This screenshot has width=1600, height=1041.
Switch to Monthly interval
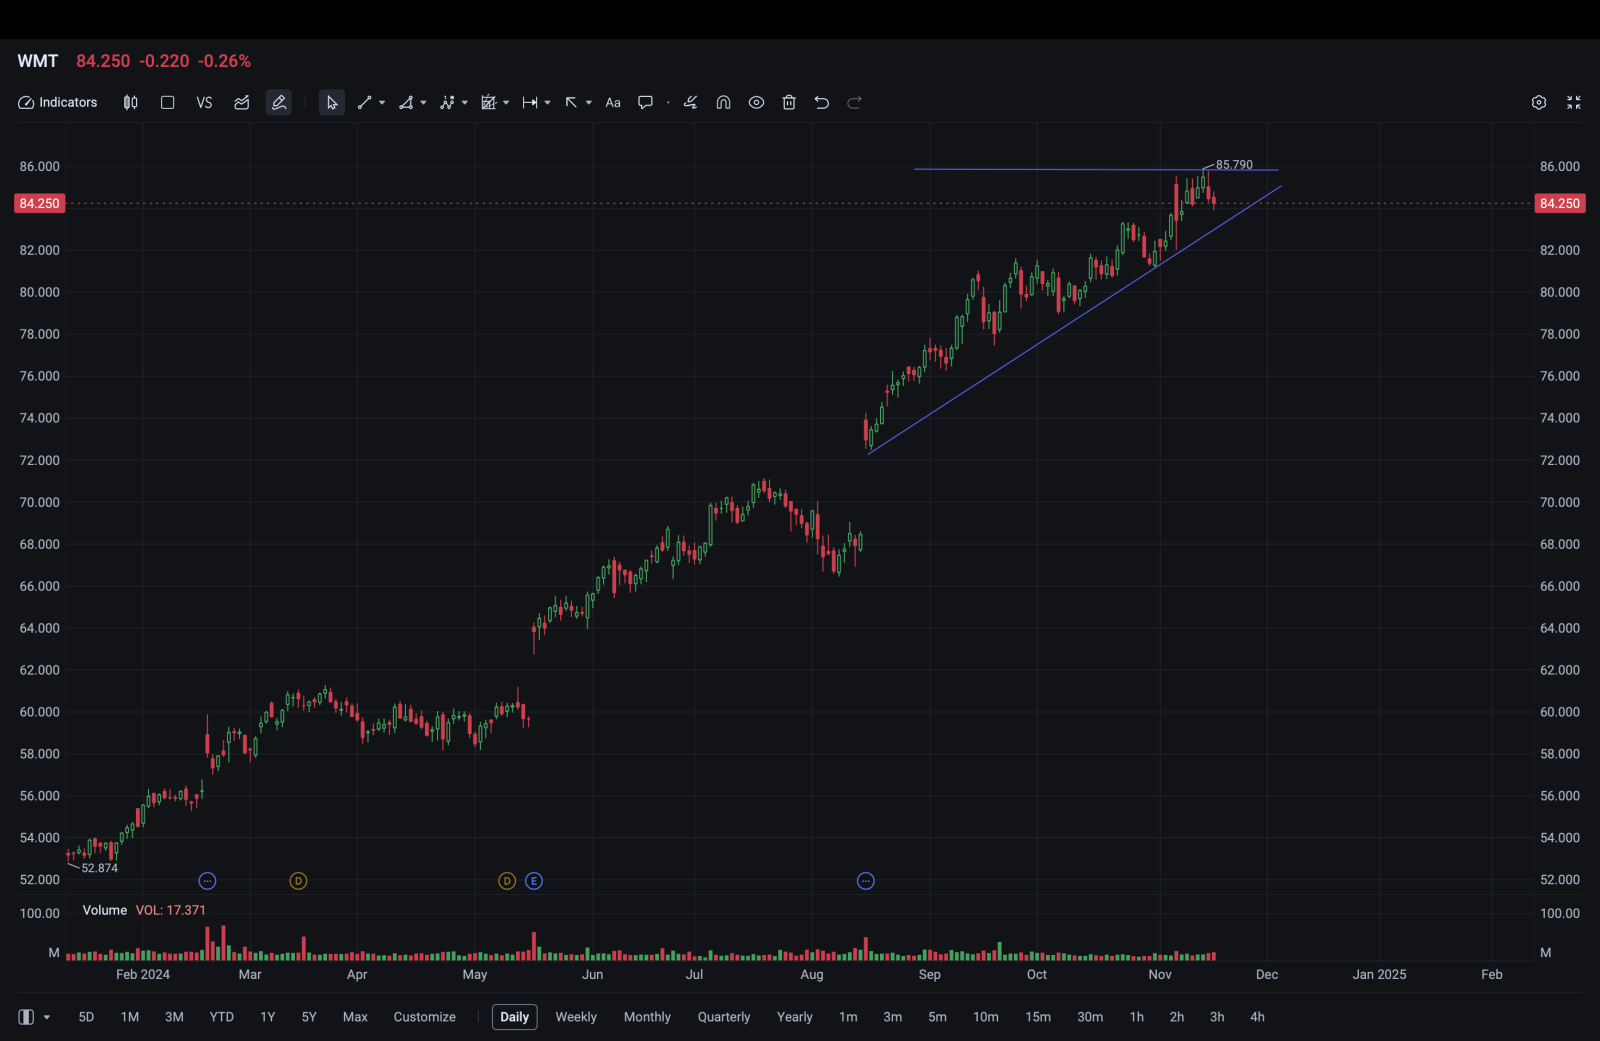[x=647, y=1017]
